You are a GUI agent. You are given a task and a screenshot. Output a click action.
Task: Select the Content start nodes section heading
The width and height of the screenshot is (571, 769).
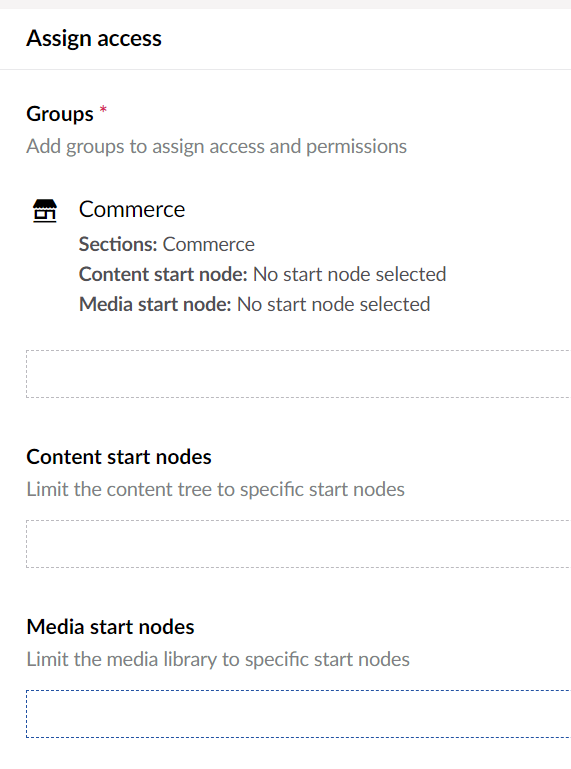pyautogui.click(x=119, y=457)
